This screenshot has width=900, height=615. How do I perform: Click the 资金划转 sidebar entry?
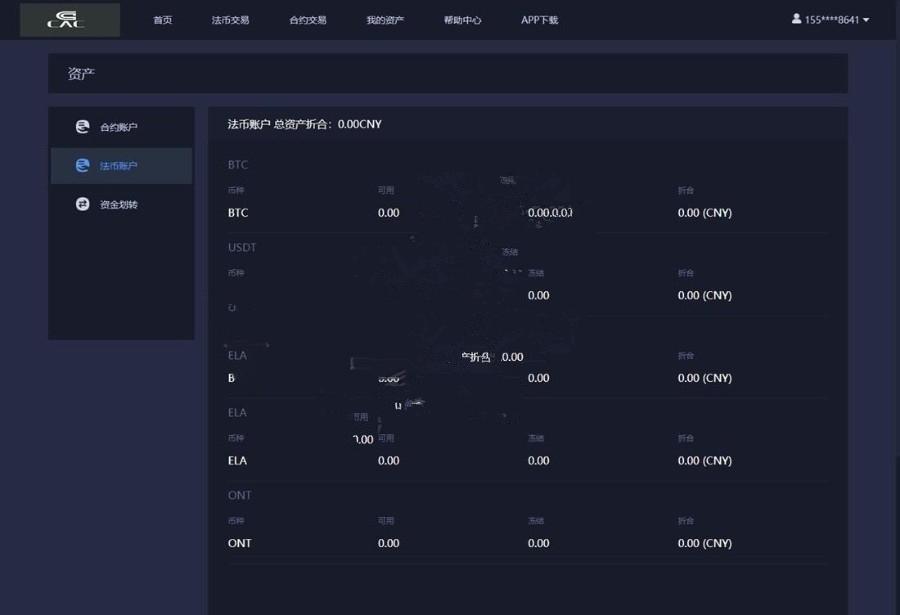(118, 204)
